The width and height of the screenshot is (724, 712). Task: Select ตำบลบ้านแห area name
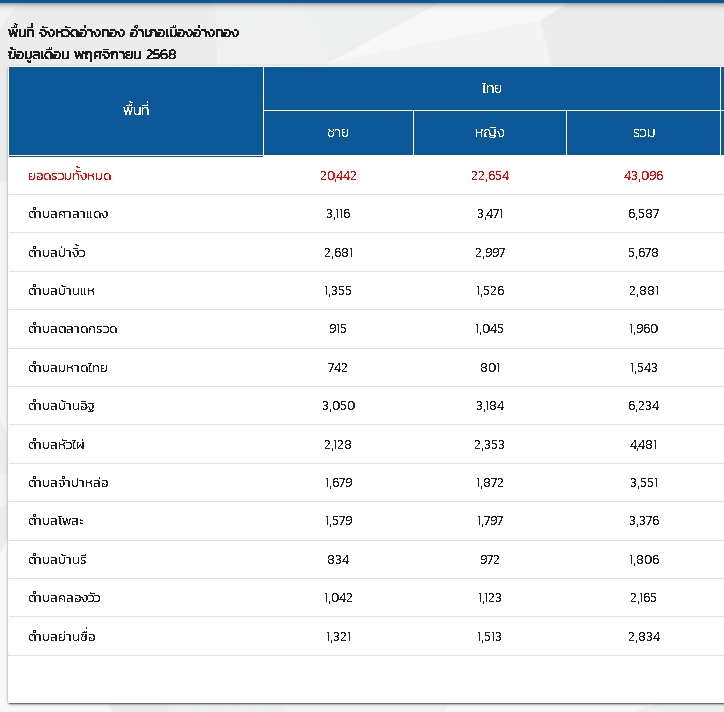[62, 291]
